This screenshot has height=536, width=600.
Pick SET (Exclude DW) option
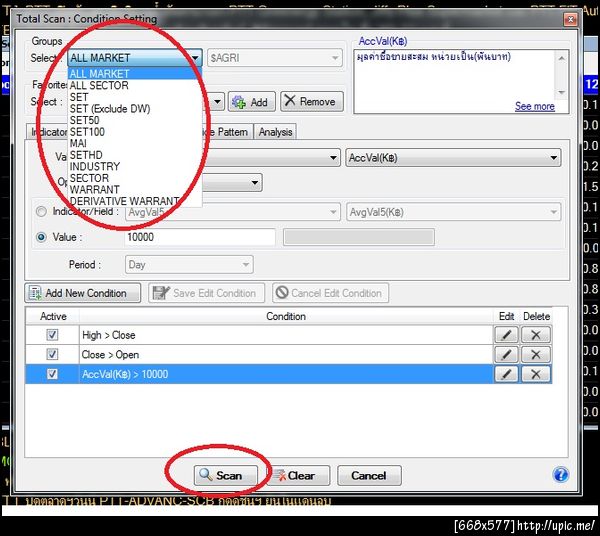pos(135,109)
